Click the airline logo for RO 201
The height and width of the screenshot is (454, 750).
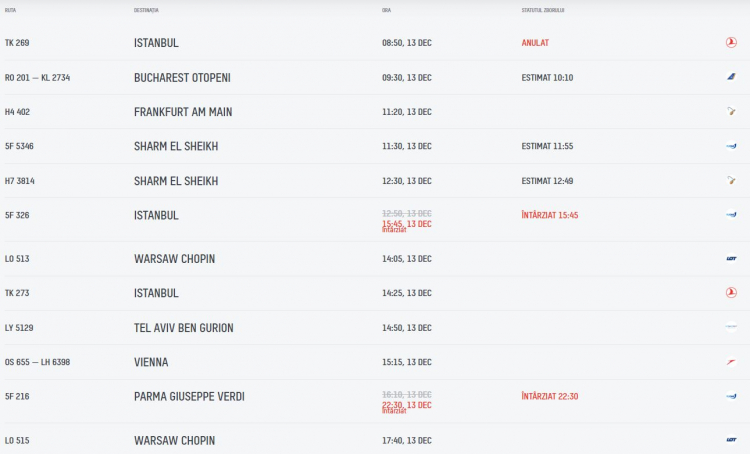(731, 77)
